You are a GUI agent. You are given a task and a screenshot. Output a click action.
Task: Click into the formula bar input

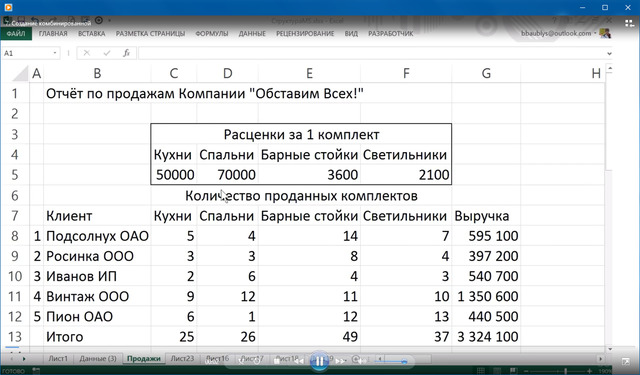click(x=371, y=53)
